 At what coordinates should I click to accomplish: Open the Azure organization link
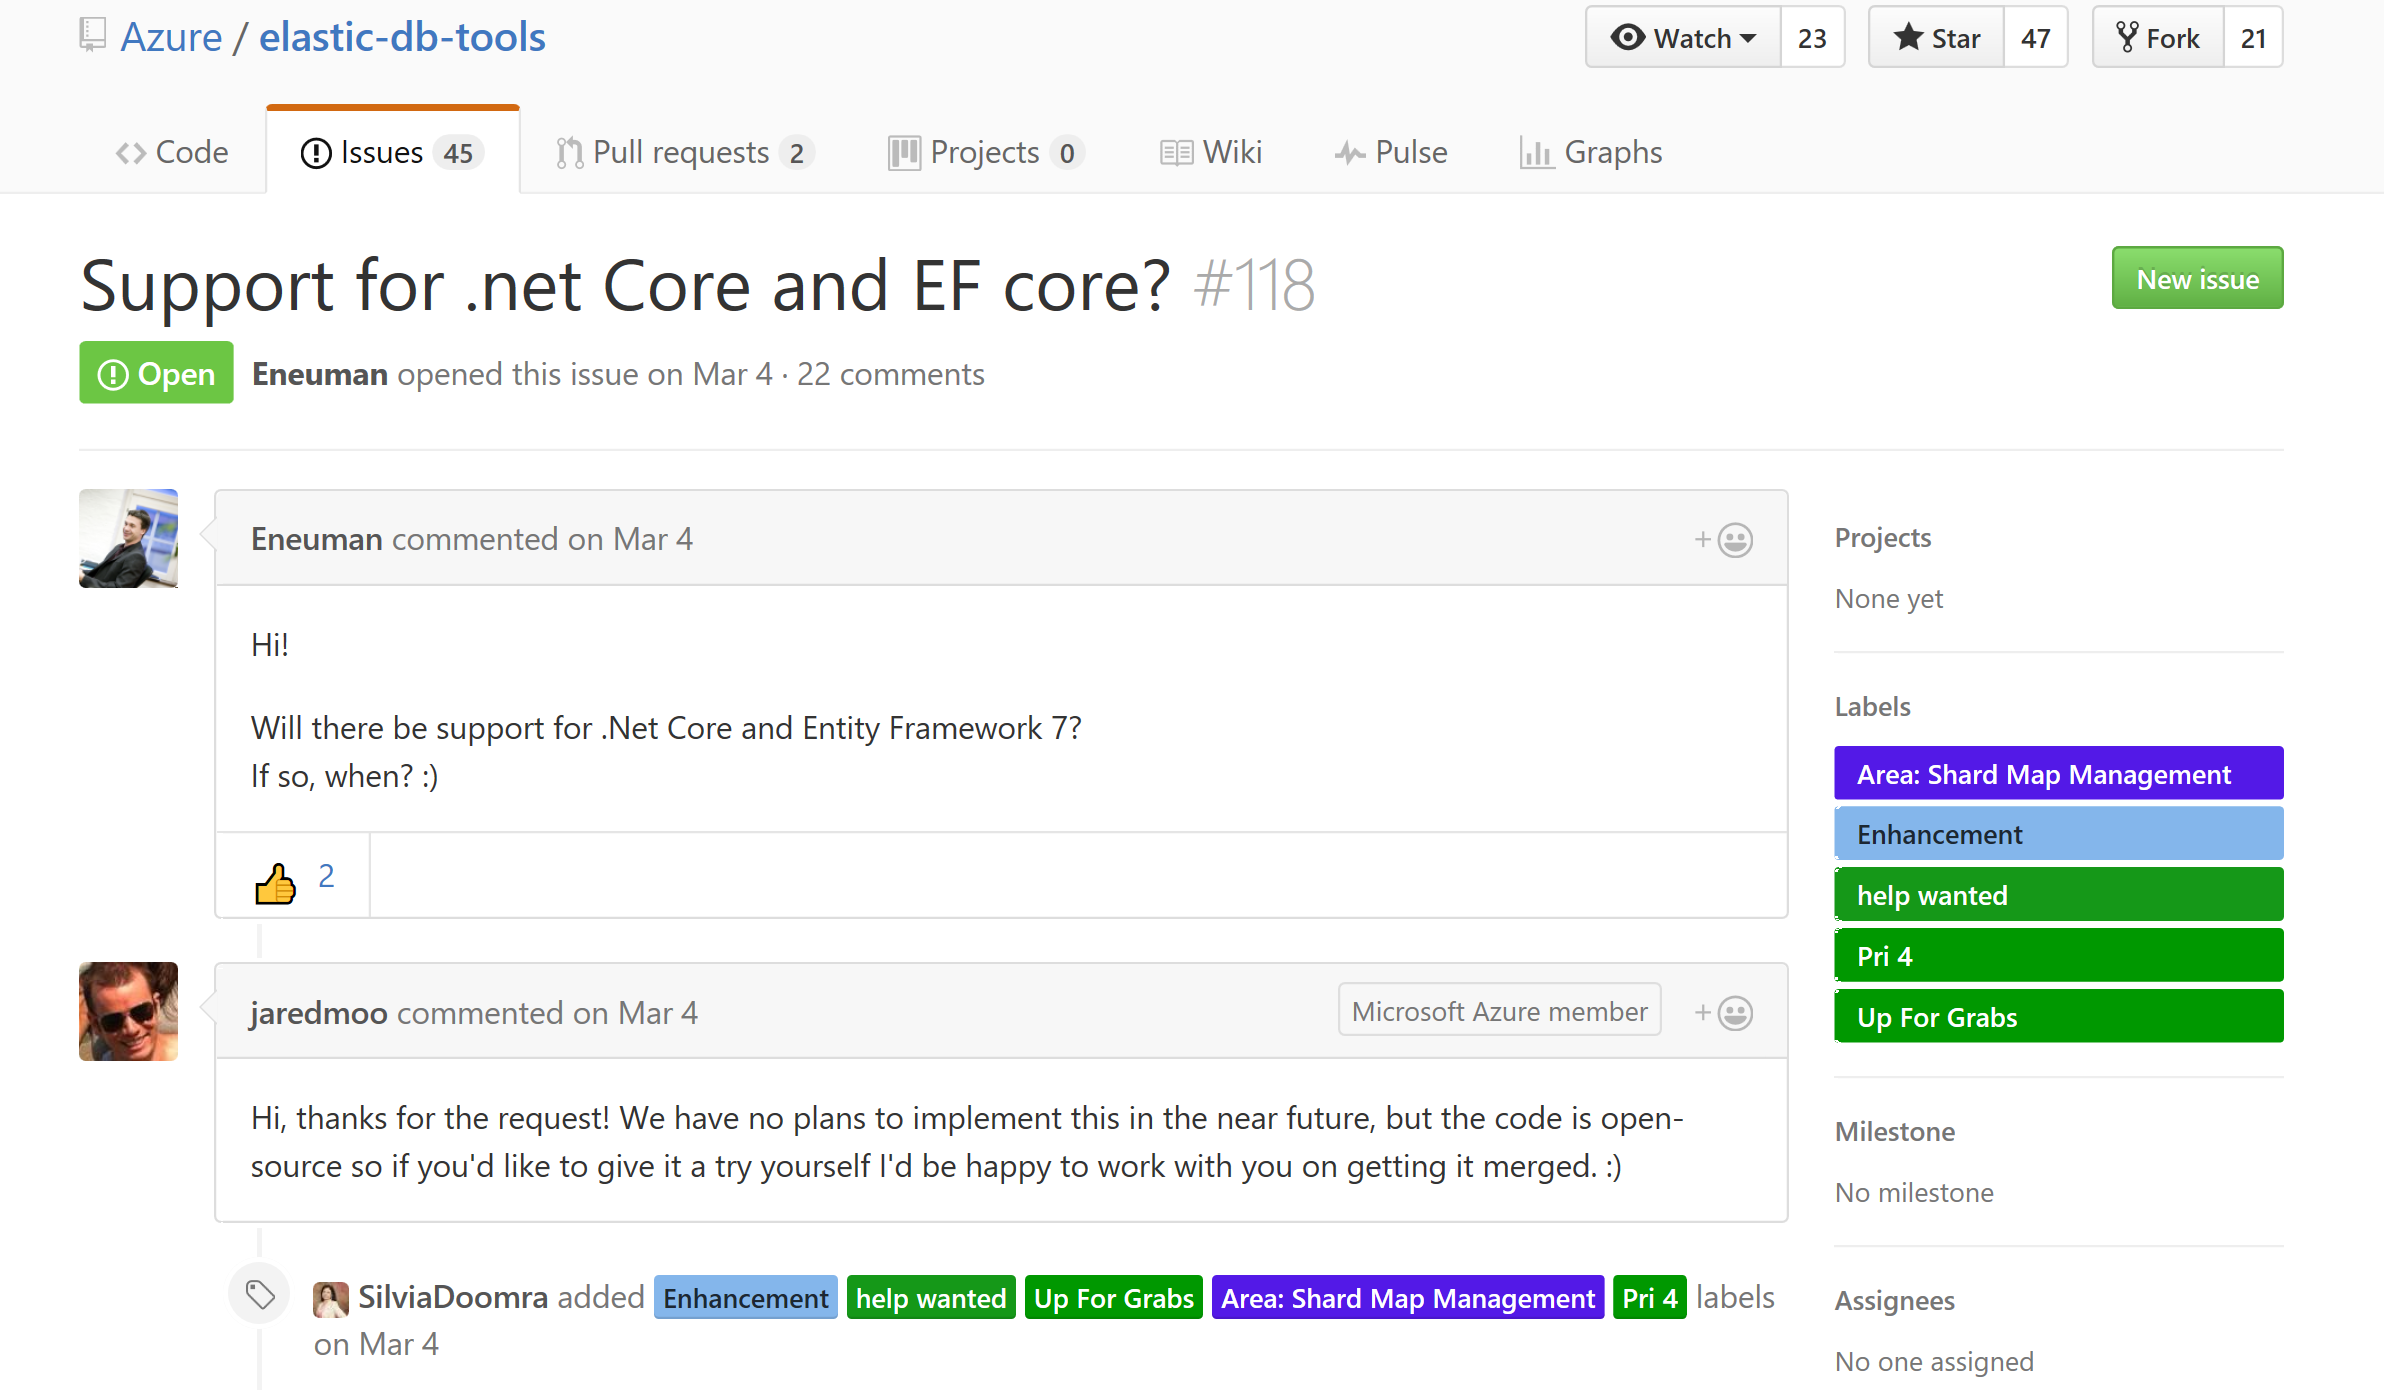tap(171, 37)
